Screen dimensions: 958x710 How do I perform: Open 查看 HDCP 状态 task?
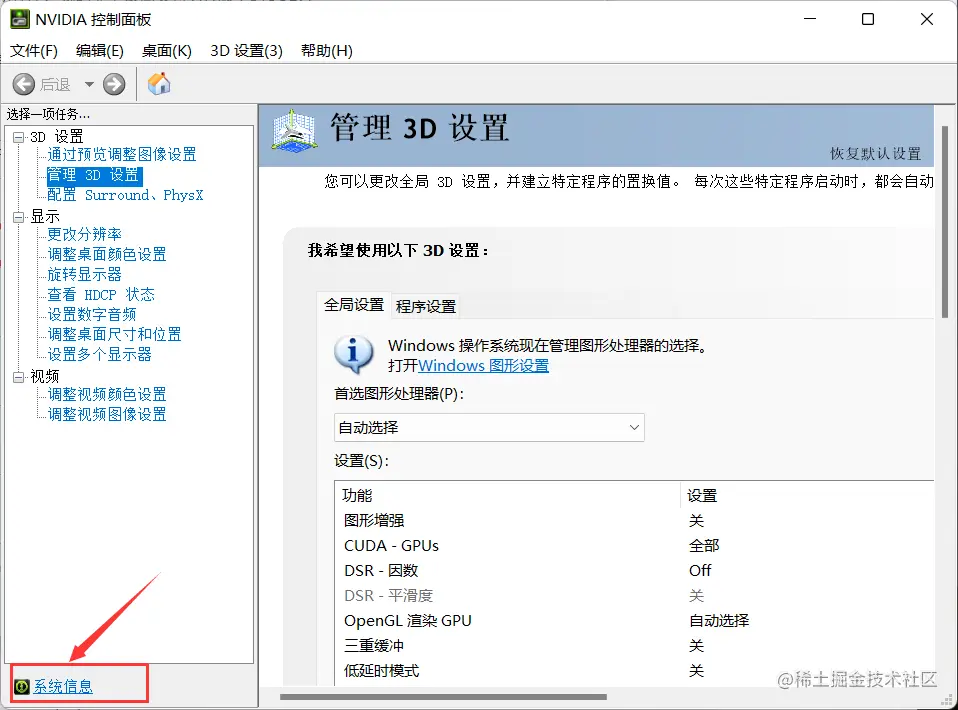[101, 295]
